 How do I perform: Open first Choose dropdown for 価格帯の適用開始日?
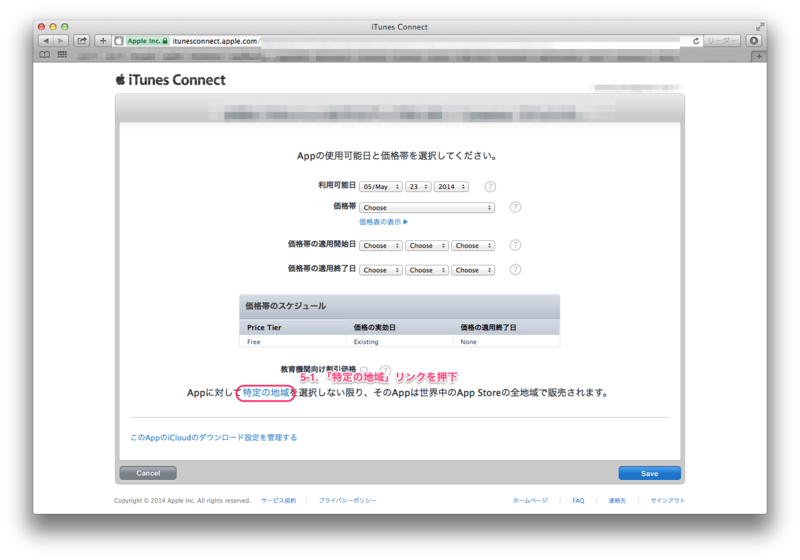(381, 245)
